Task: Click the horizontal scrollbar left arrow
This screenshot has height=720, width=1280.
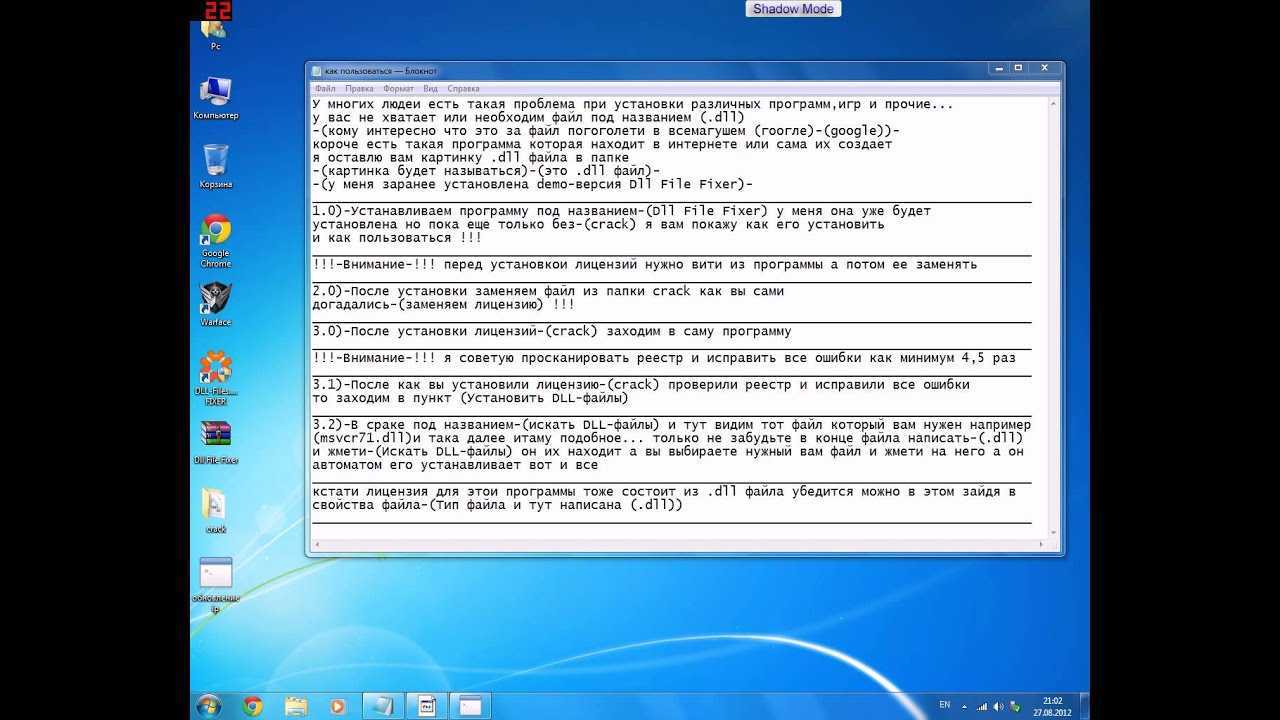Action: click(318, 545)
